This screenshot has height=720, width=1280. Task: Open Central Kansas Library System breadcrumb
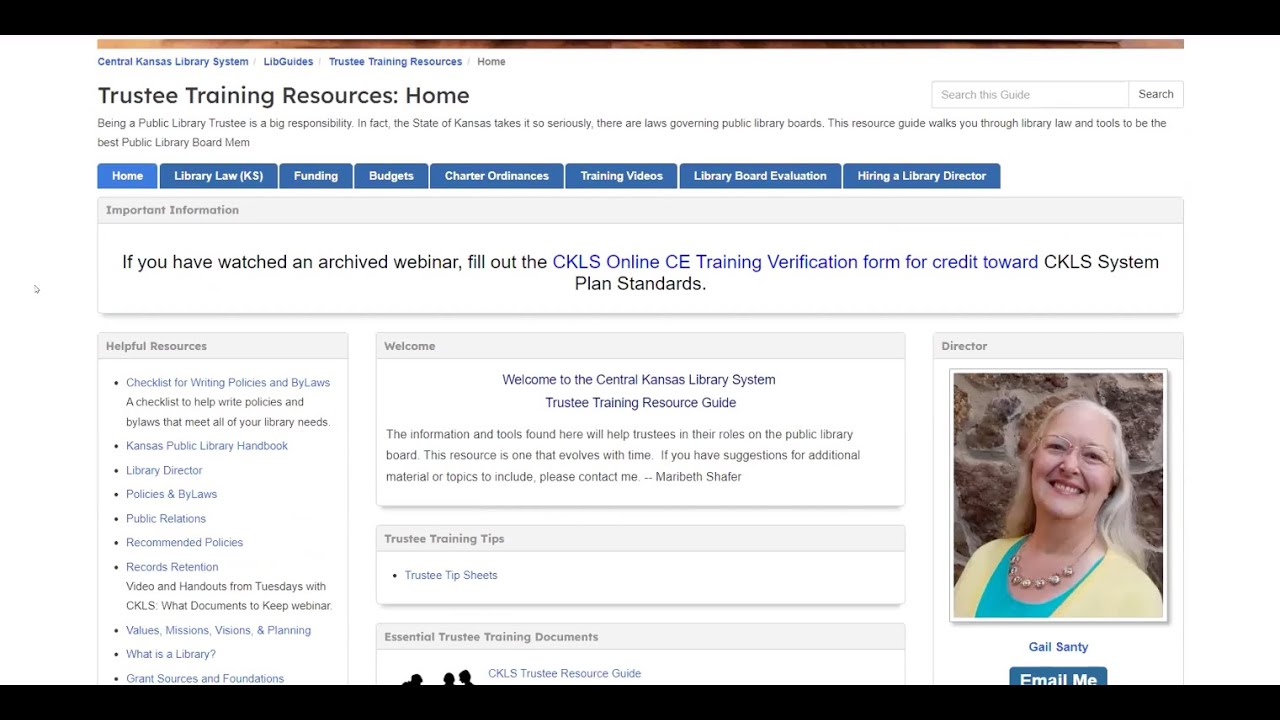(x=173, y=62)
